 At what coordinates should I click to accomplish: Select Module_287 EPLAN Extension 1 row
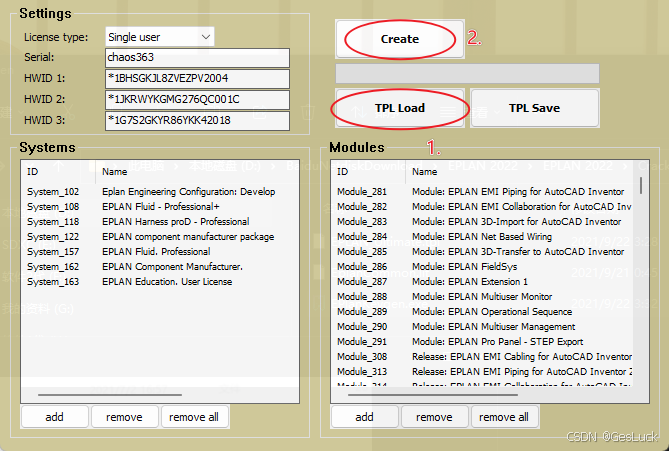click(x=483, y=282)
